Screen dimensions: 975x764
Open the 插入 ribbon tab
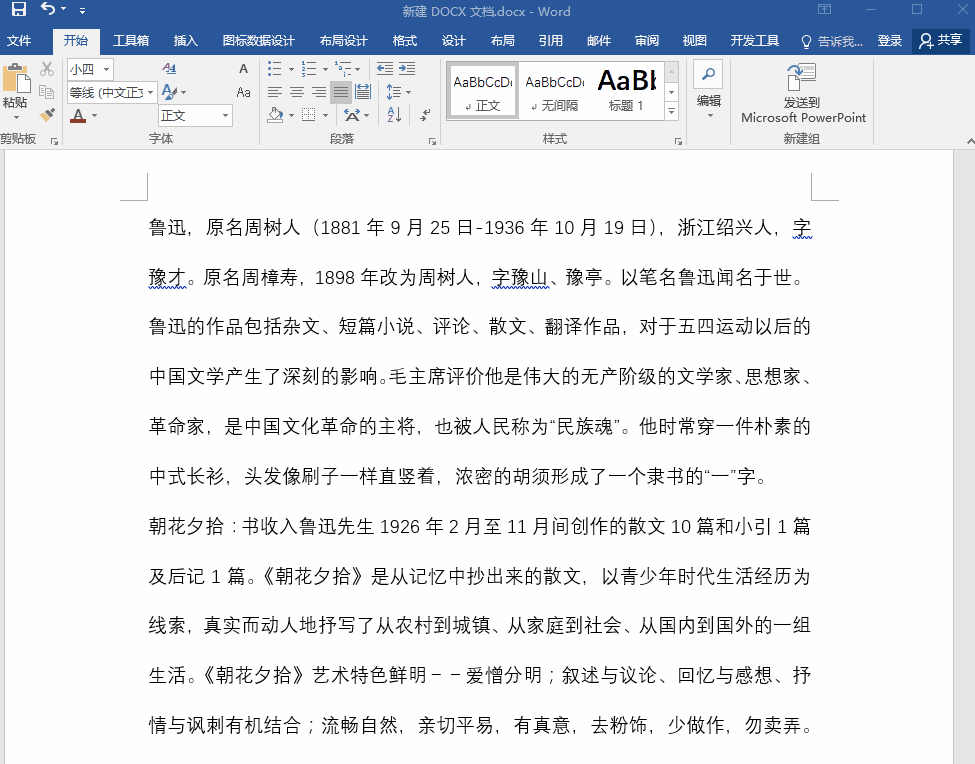[185, 41]
